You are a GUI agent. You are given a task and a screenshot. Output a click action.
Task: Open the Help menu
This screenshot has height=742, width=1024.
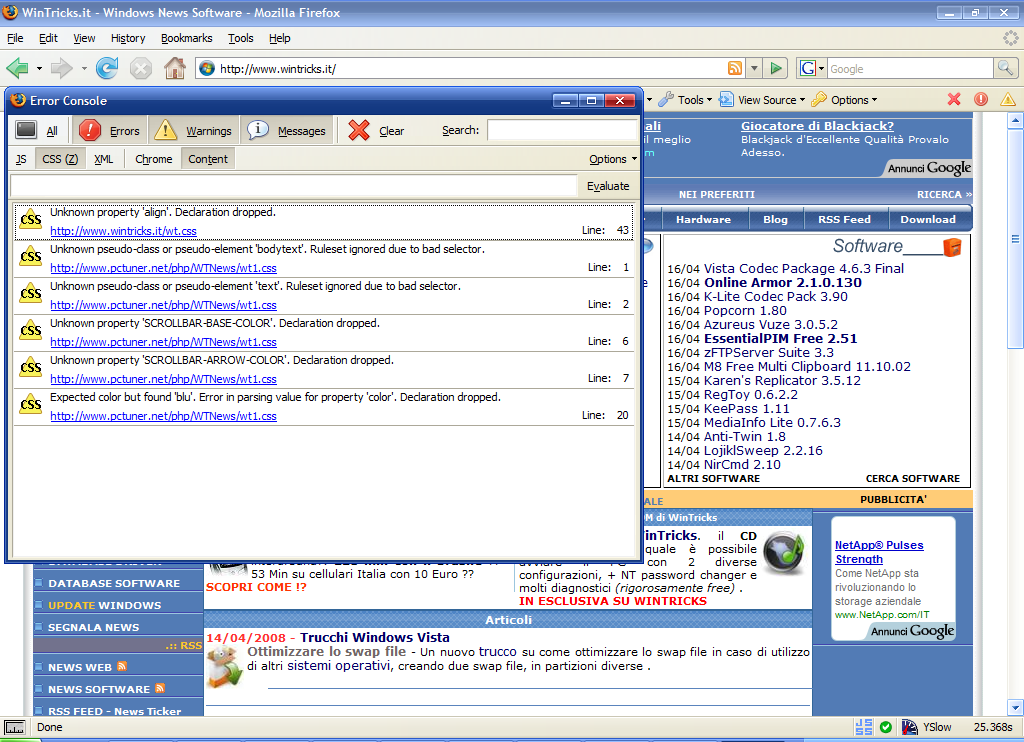[x=280, y=38]
